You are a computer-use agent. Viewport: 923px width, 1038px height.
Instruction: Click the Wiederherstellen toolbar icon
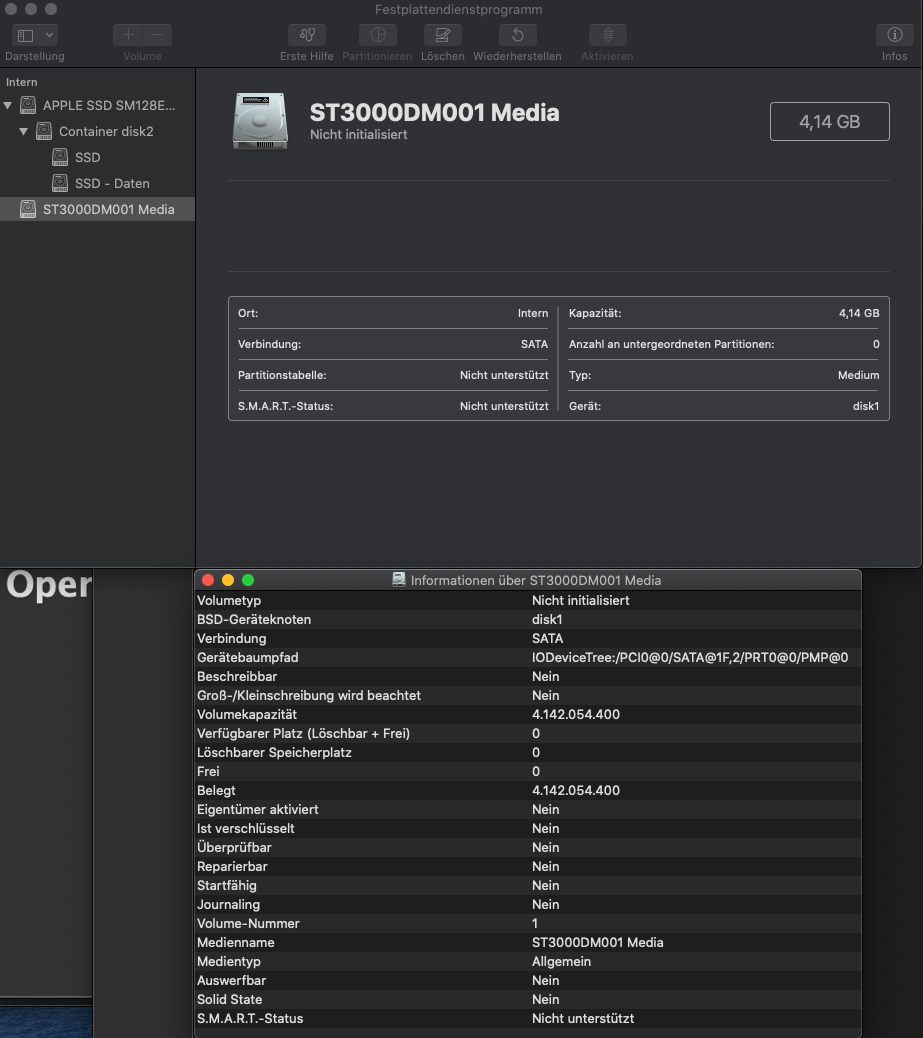[517, 35]
